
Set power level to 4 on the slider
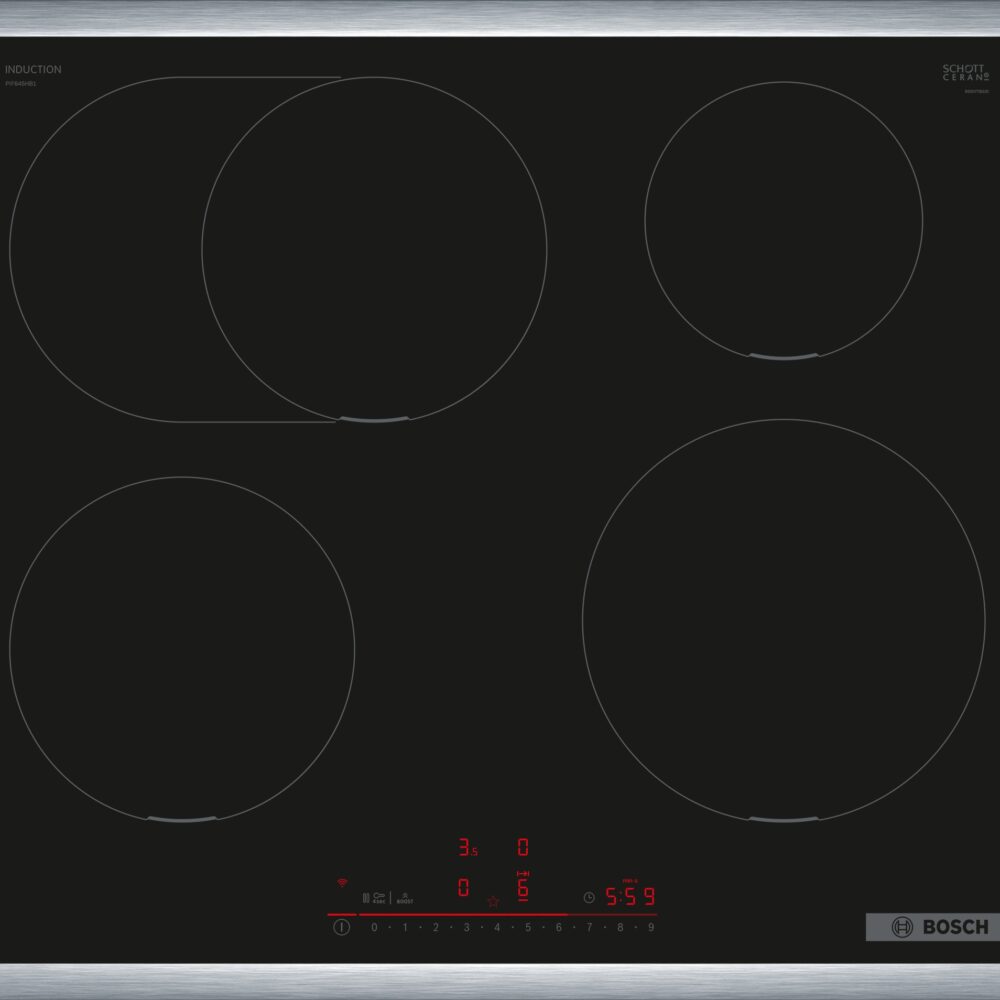click(497, 927)
